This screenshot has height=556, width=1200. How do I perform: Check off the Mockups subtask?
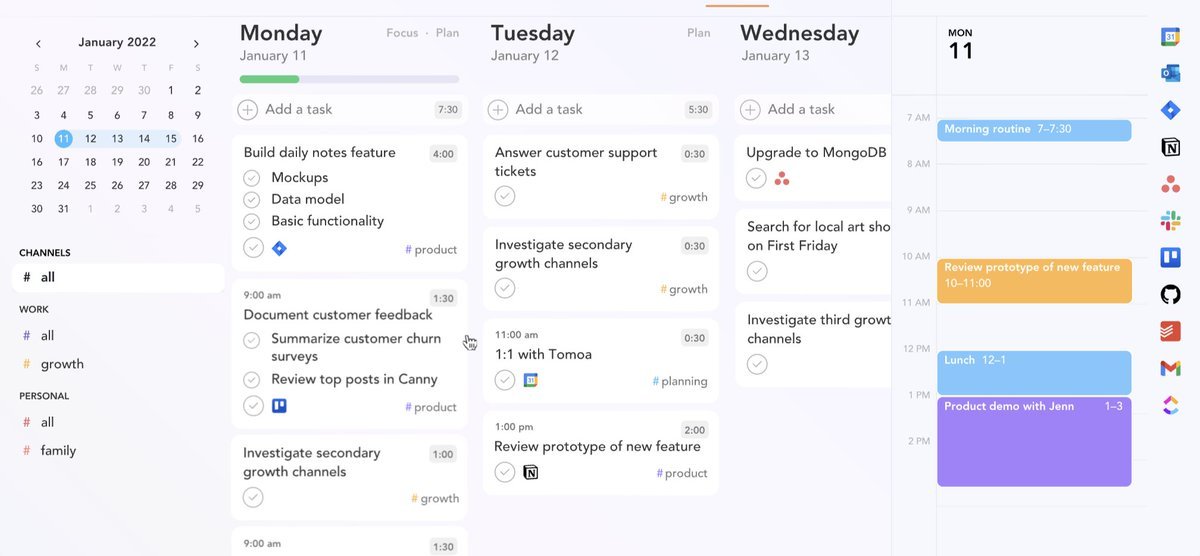252,178
